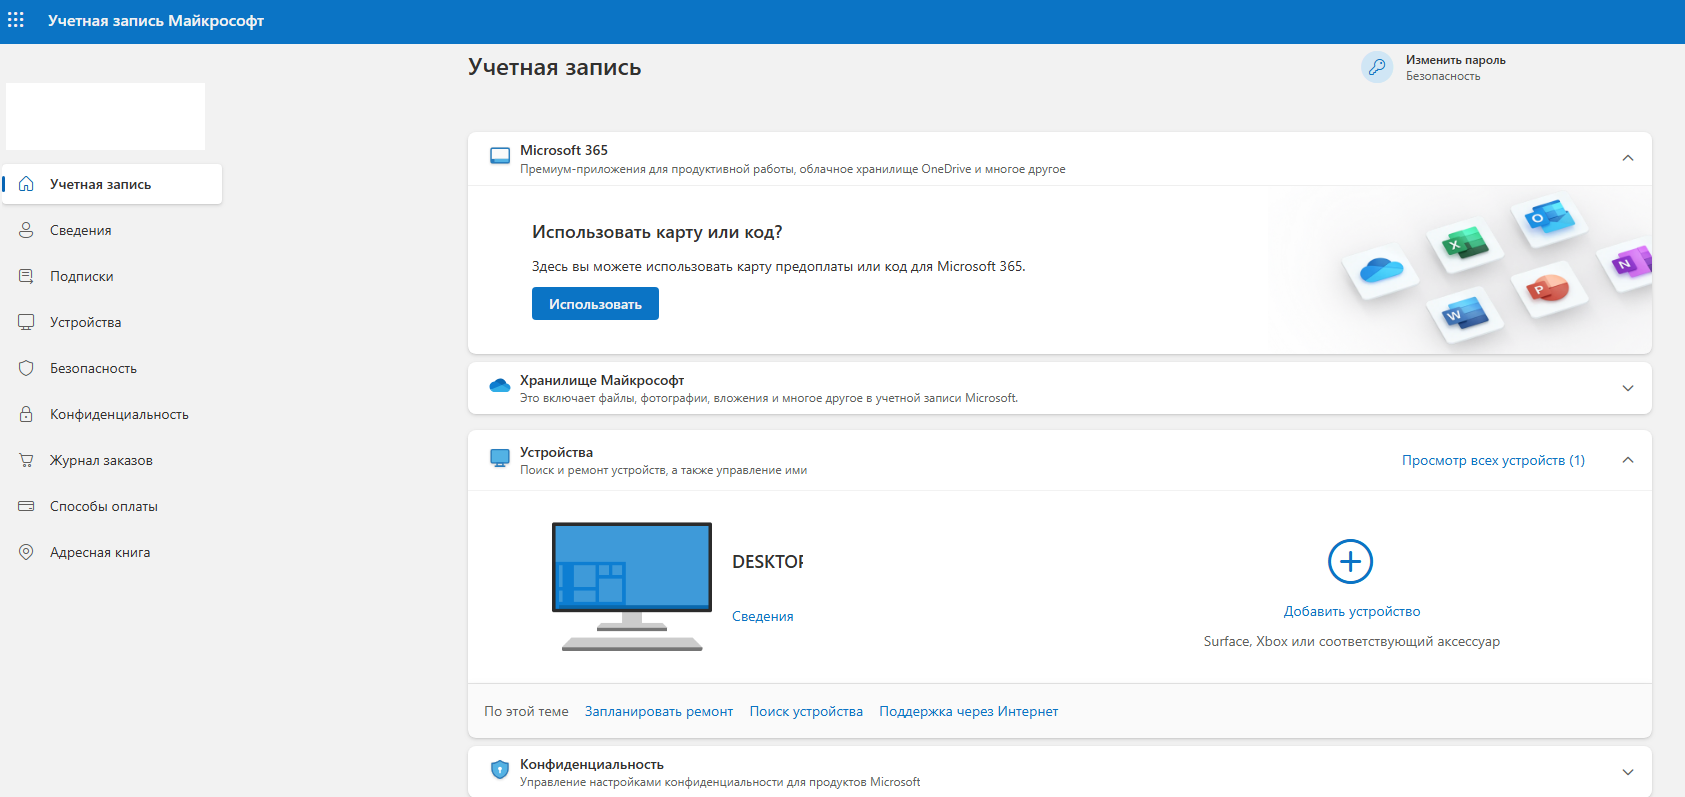Click the person icon beside Сведения
This screenshot has width=1685, height=797.
pos(27,230)
